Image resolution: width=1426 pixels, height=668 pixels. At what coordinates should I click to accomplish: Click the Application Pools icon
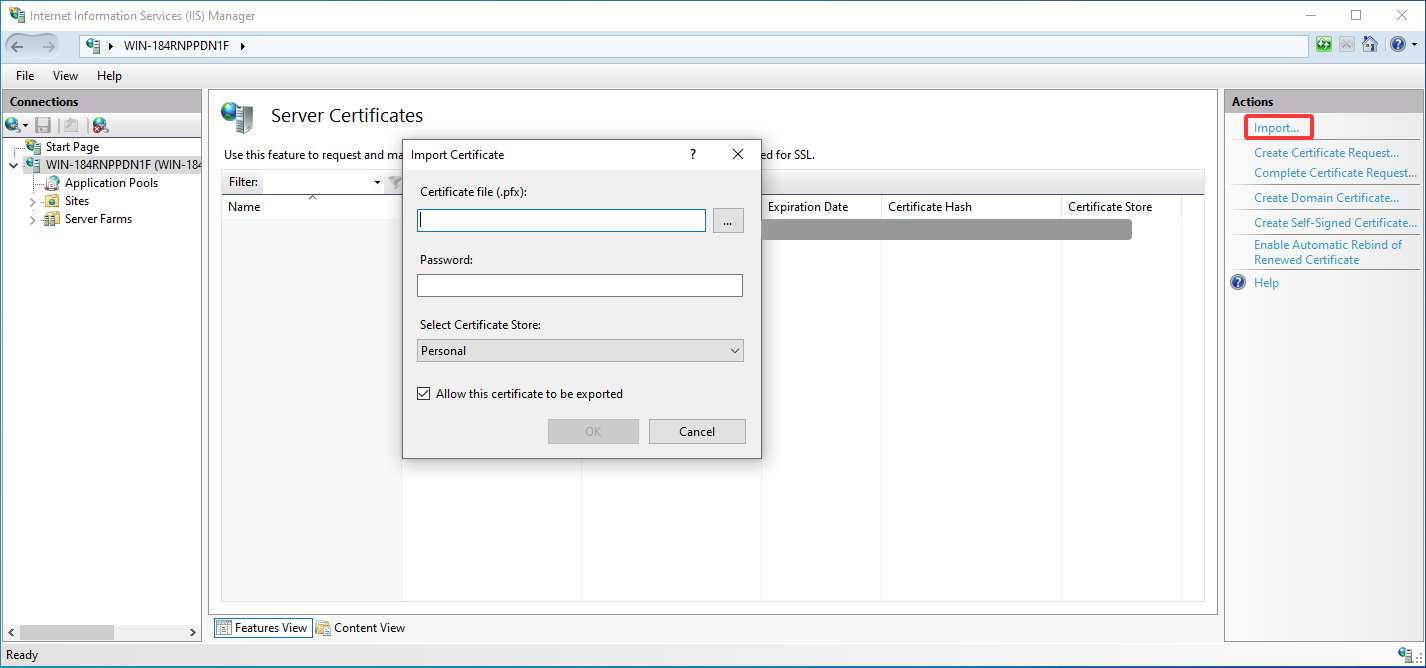pos(52,183)
